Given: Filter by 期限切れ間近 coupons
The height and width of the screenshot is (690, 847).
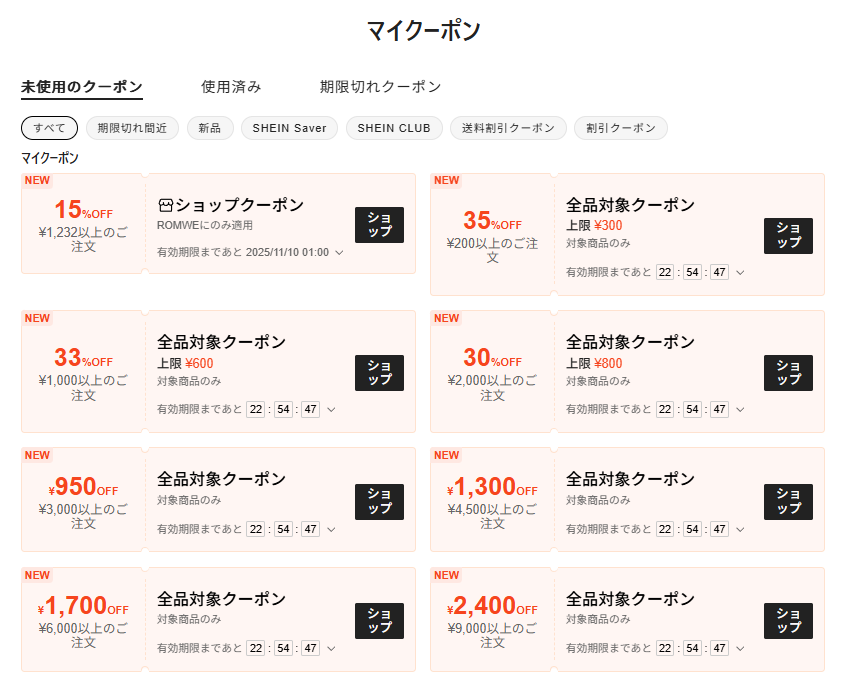Looking at the screenshot, I should pos(132,128).
